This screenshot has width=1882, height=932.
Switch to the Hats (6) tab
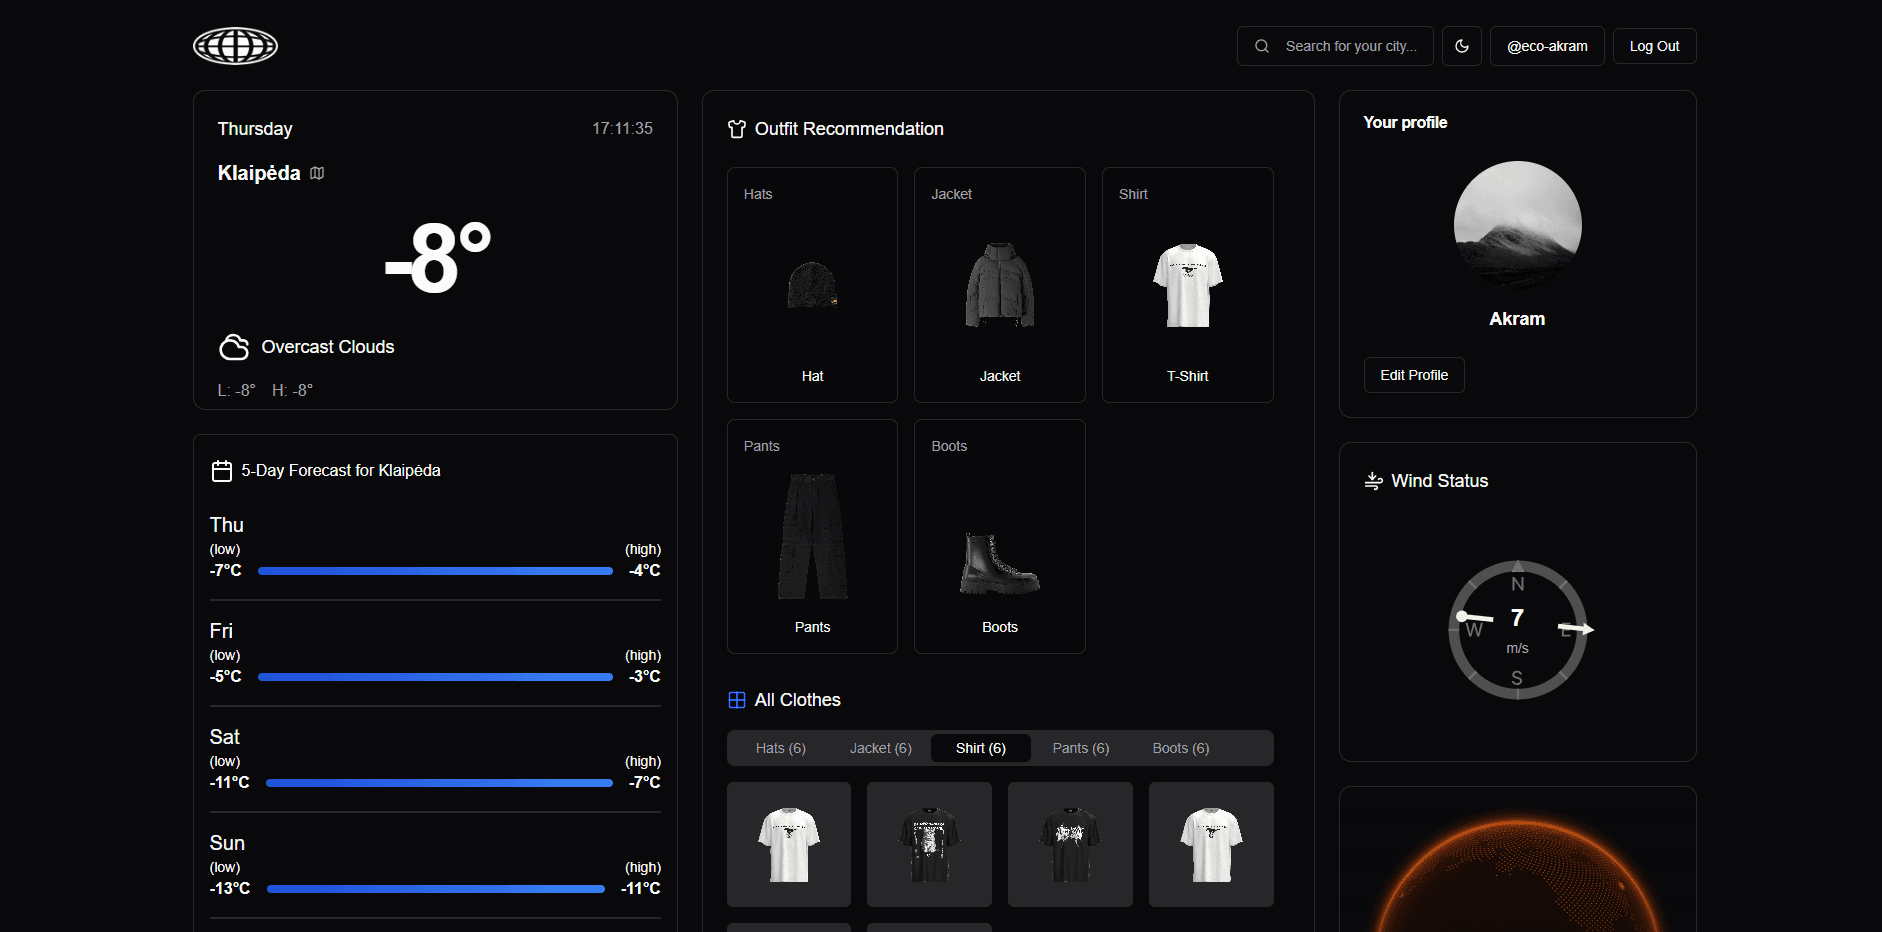pyautogui.click(x=781, y=748)
